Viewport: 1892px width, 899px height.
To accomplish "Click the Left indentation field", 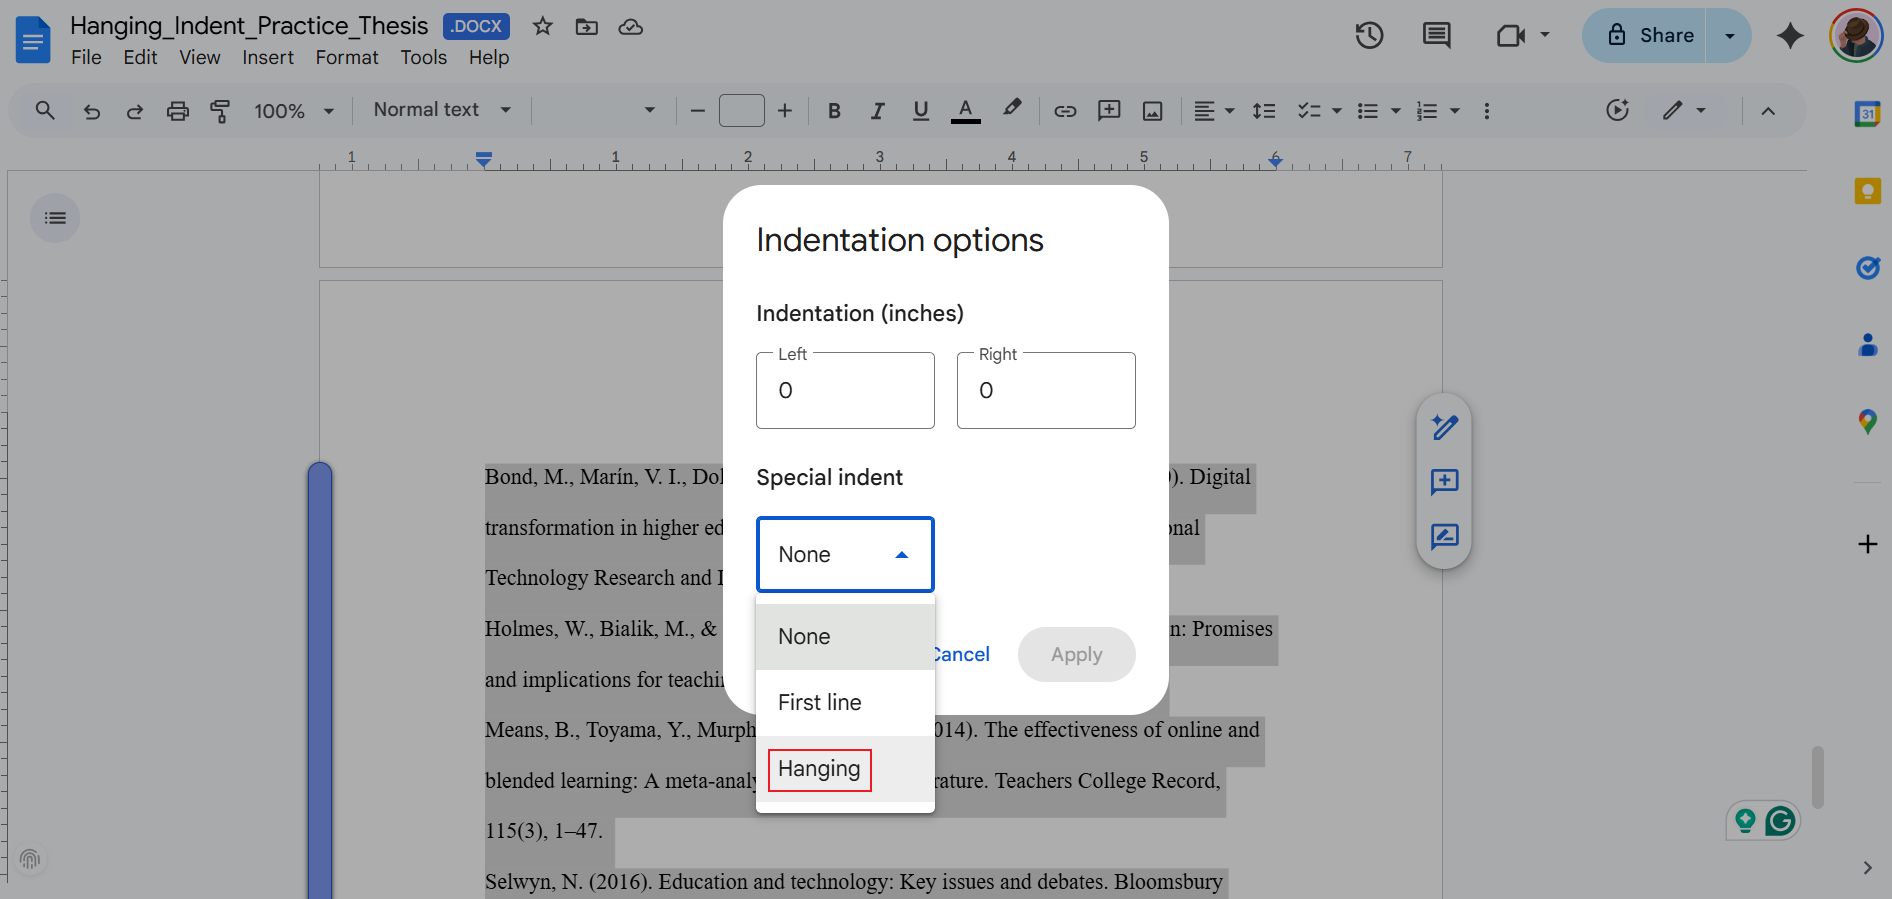I will (845, 390).
